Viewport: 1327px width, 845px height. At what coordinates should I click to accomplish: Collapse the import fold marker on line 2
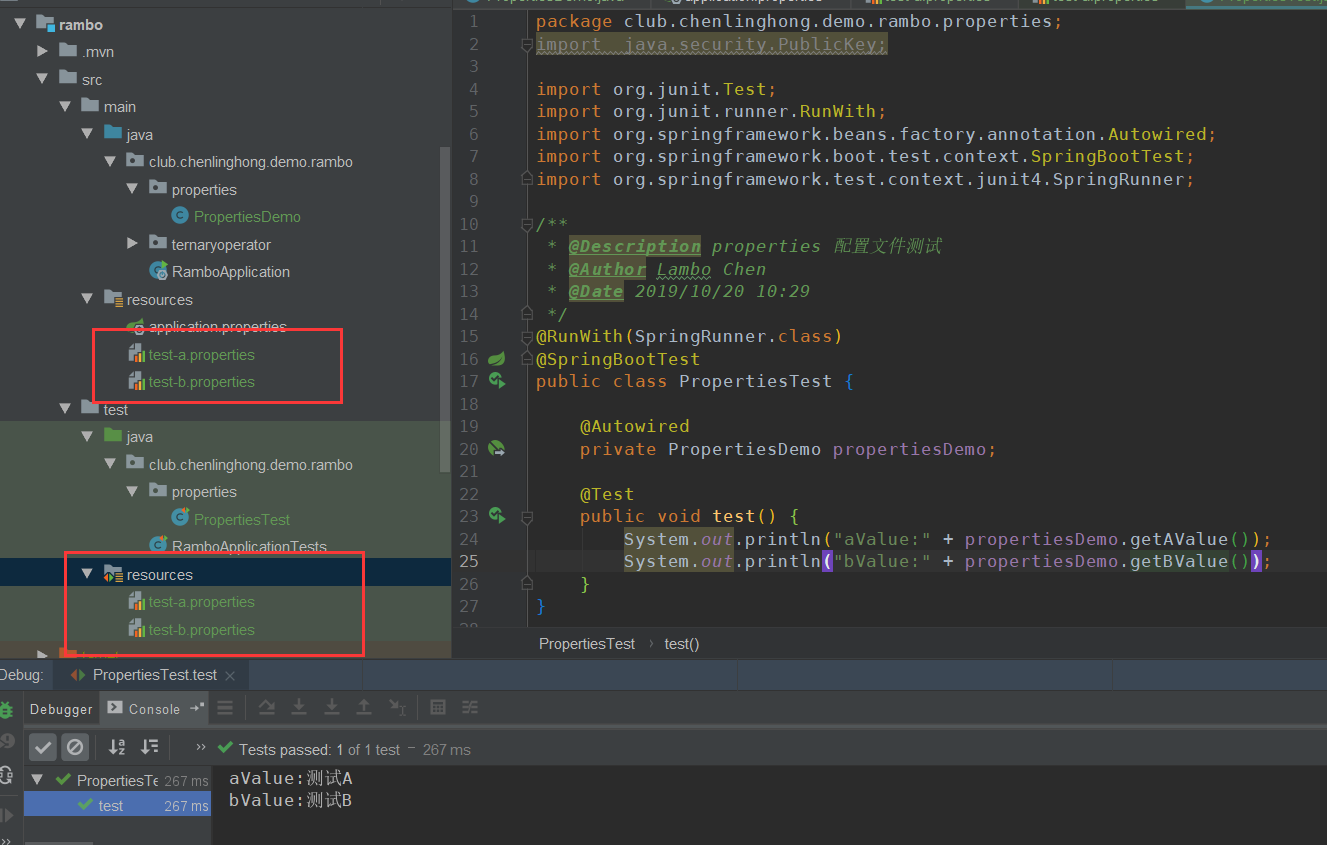point(527,45)
